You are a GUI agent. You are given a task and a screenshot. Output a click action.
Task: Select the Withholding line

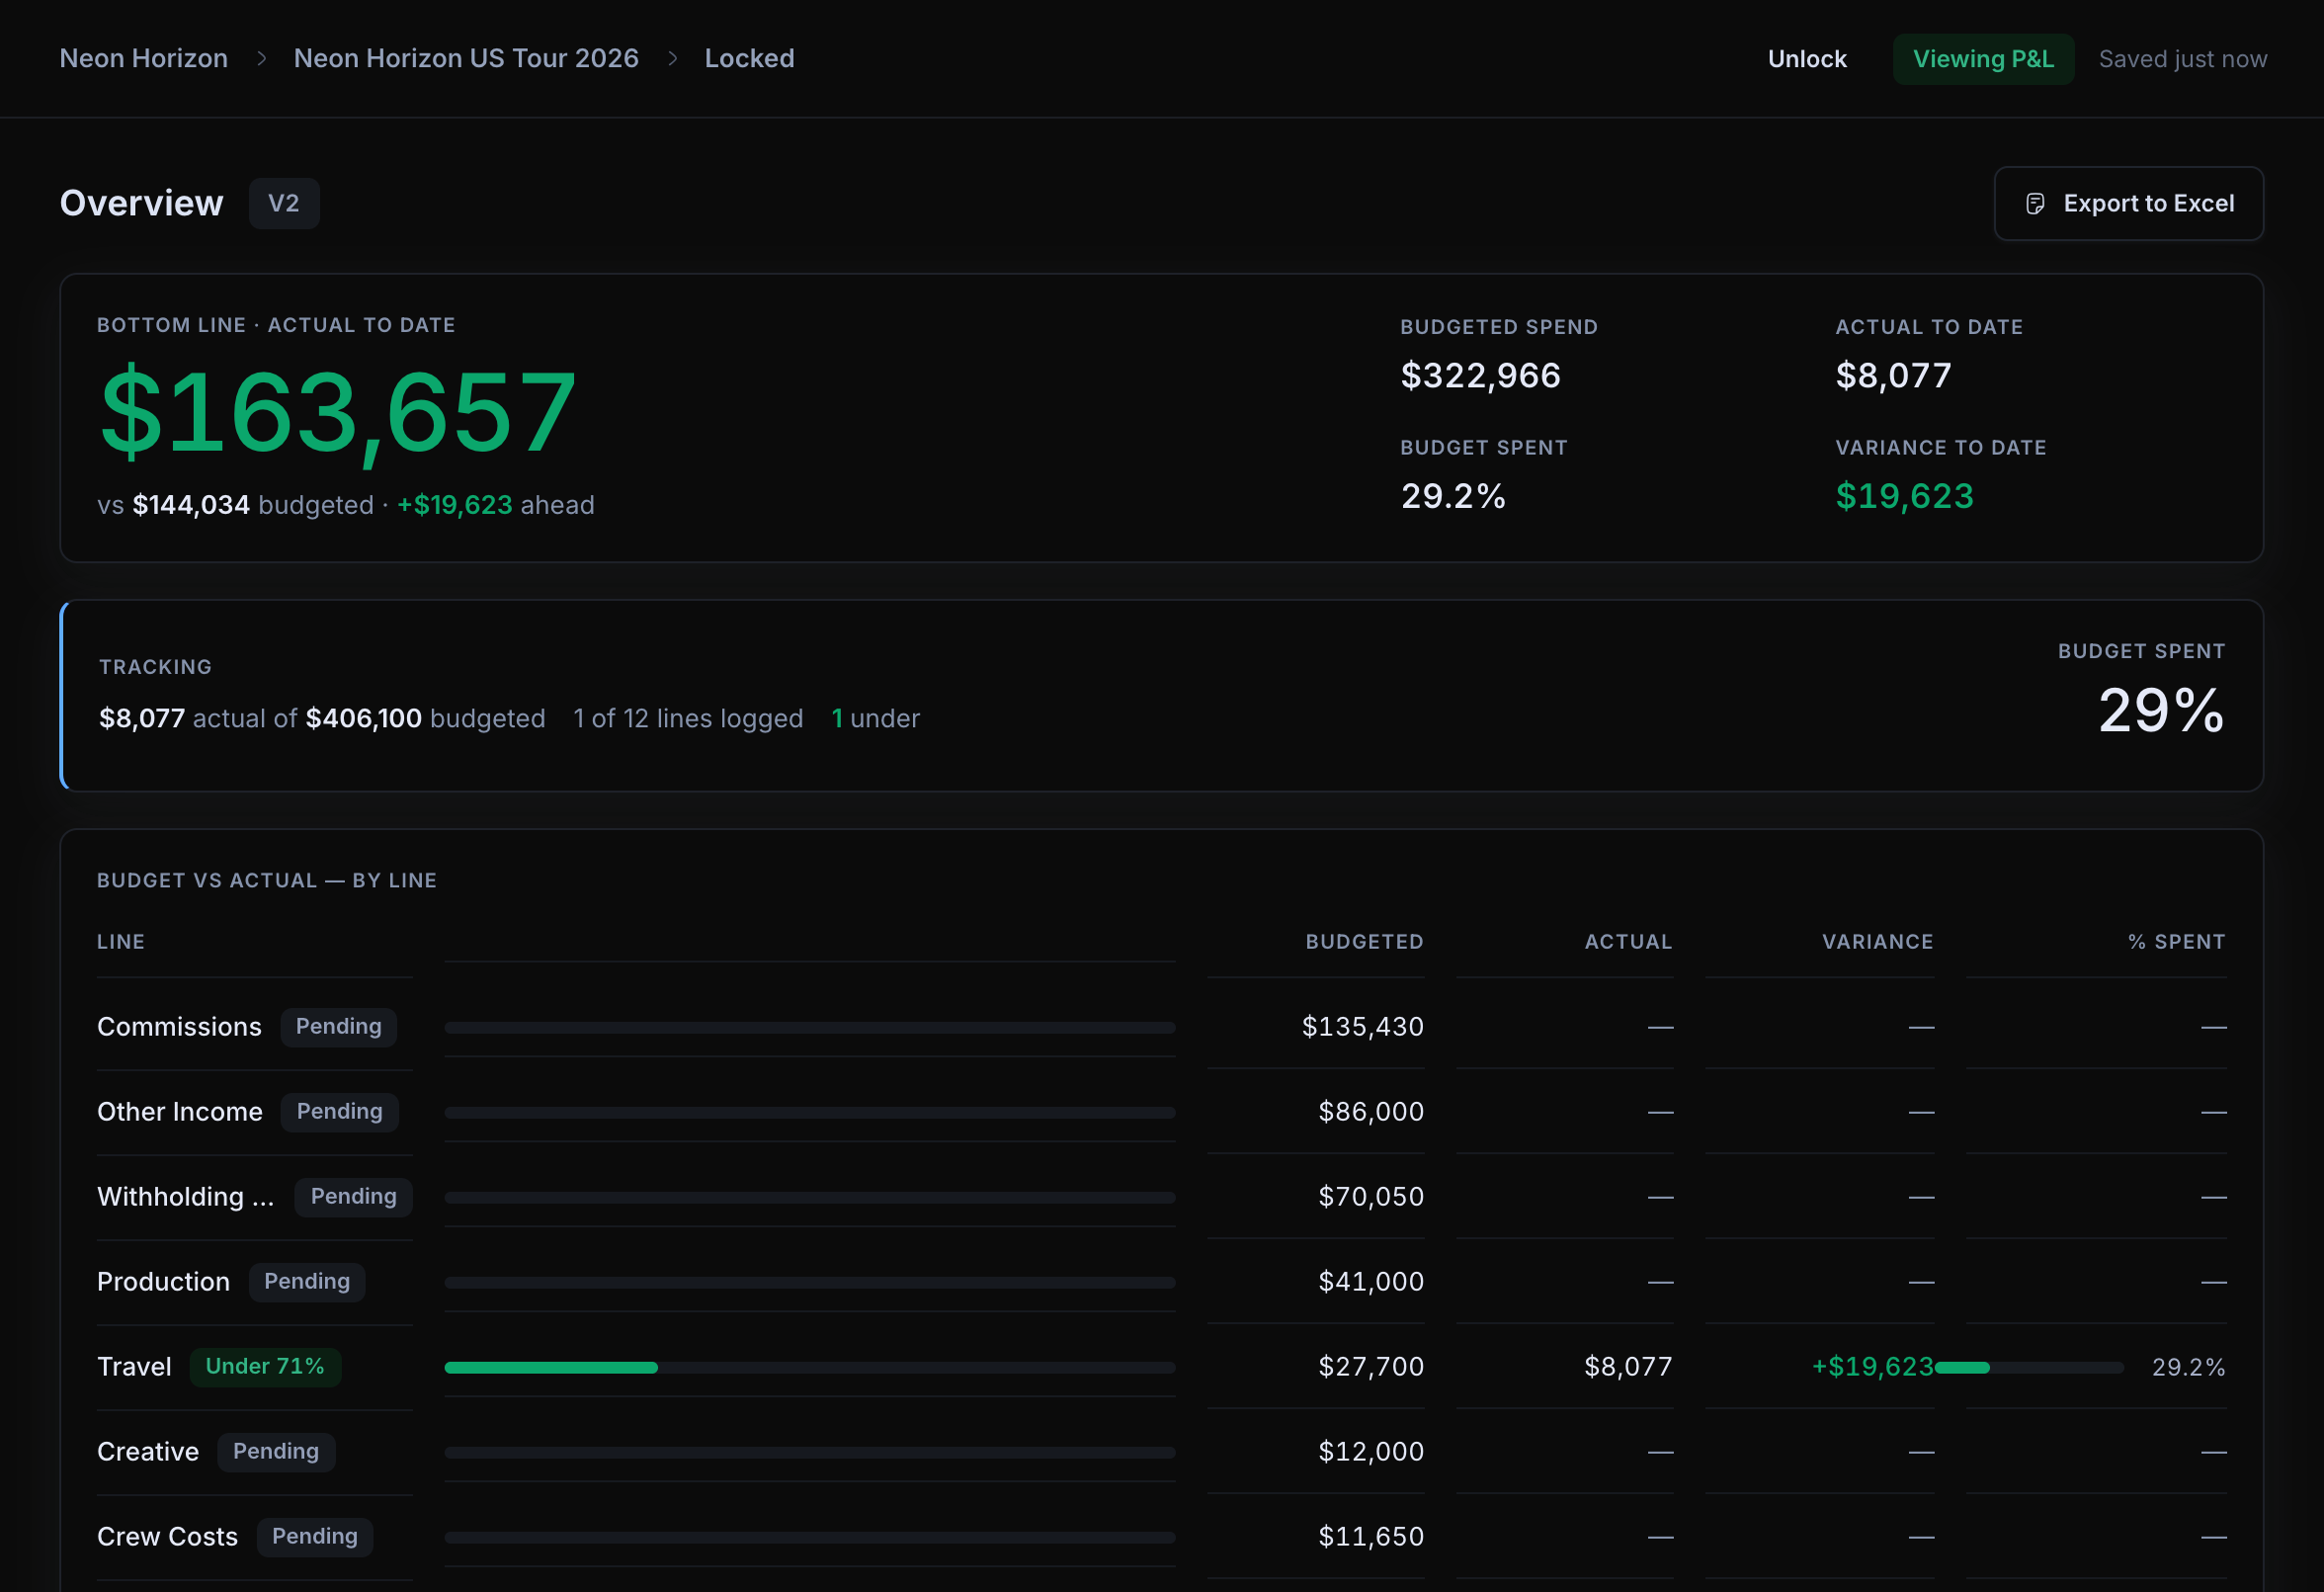point(186,1197)
